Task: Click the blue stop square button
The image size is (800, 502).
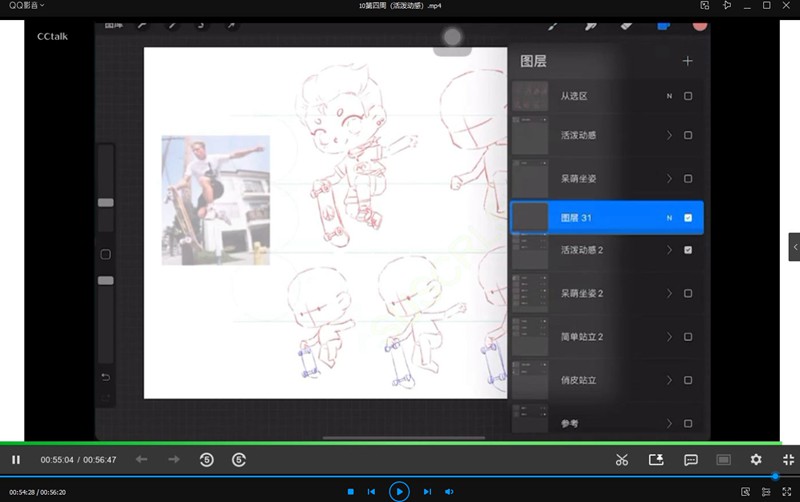Action: [351, 492]
